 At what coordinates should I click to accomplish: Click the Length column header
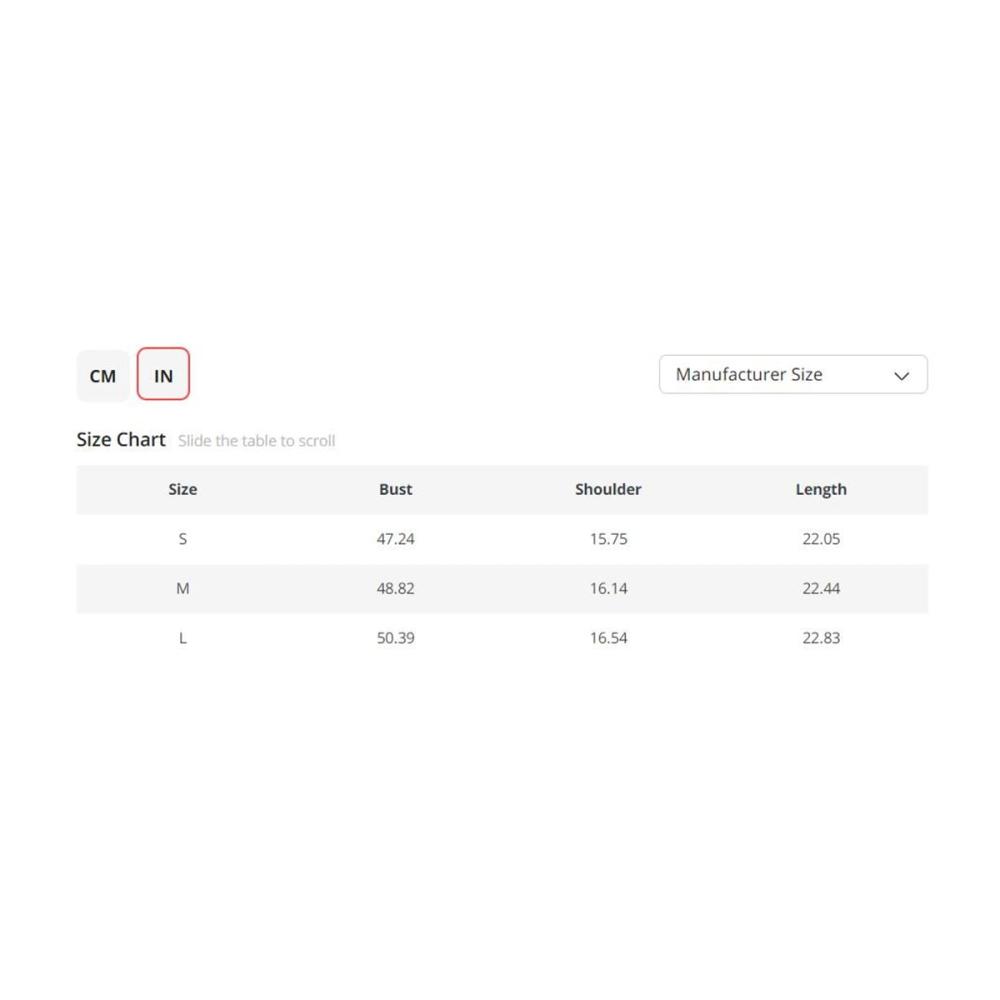(821, 489)
